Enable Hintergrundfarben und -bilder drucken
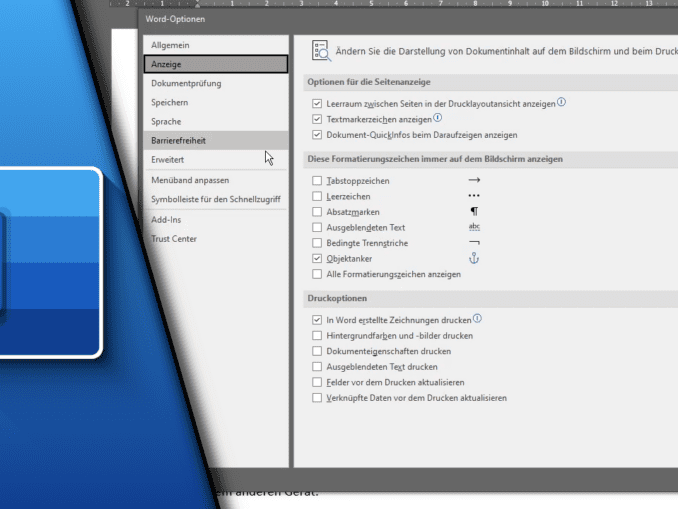Screen dimensions: 678x509 (317, 336)
